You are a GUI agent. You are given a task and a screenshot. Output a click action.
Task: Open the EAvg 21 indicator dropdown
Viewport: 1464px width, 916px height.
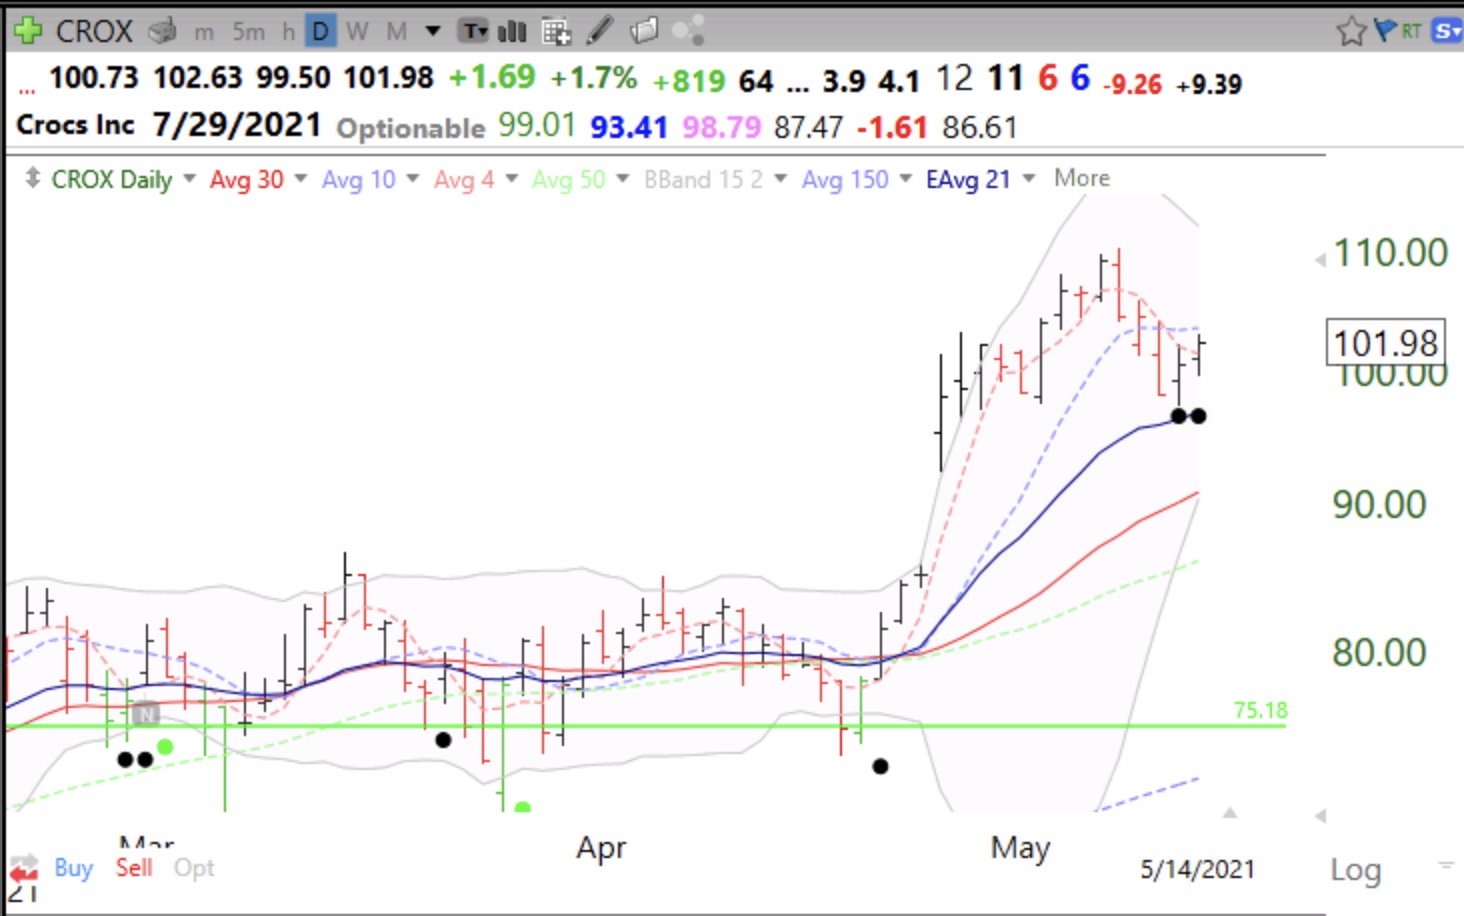pyautogui.click(x=1028, y=179)
